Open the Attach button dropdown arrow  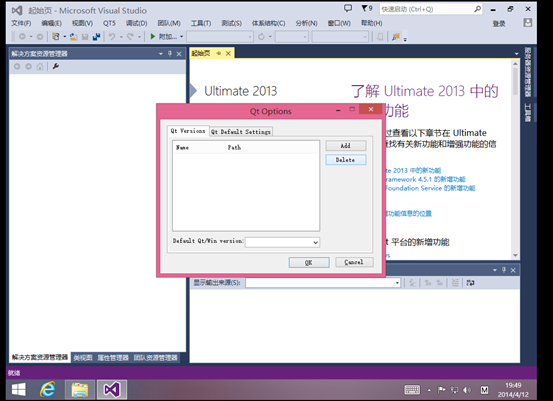point(182,36)
